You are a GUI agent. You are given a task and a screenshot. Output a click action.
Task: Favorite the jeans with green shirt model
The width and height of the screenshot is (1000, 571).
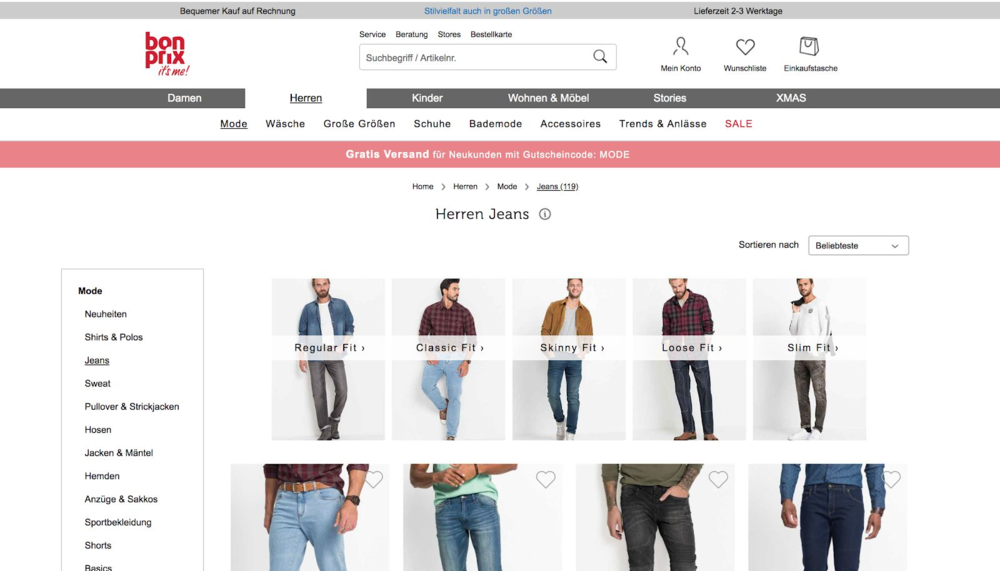click(x=545, y=479)
